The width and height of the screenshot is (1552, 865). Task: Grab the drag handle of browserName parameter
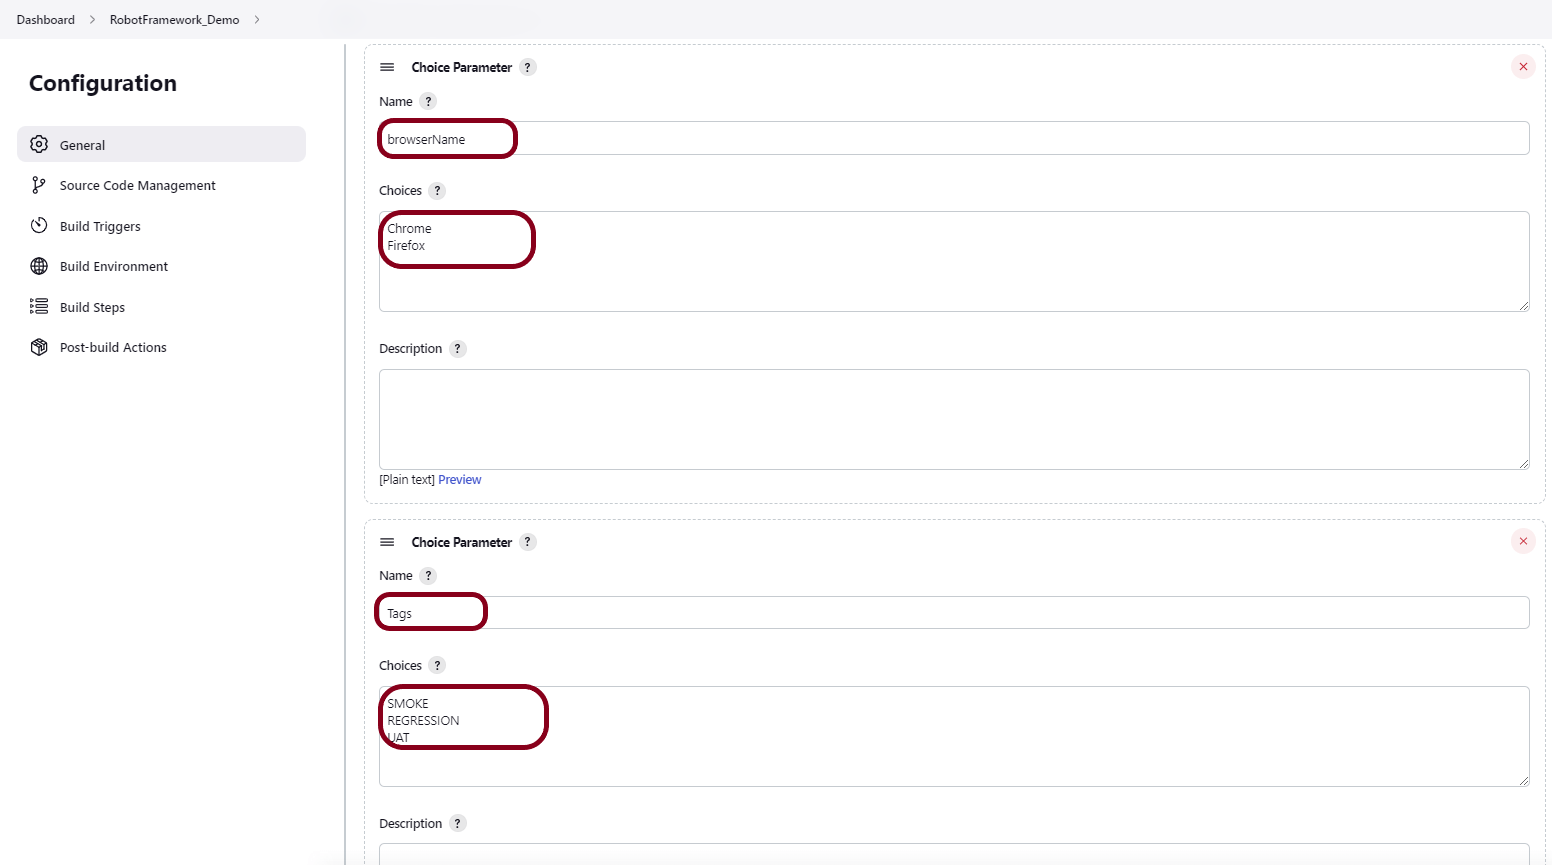(x=387, y=67)
